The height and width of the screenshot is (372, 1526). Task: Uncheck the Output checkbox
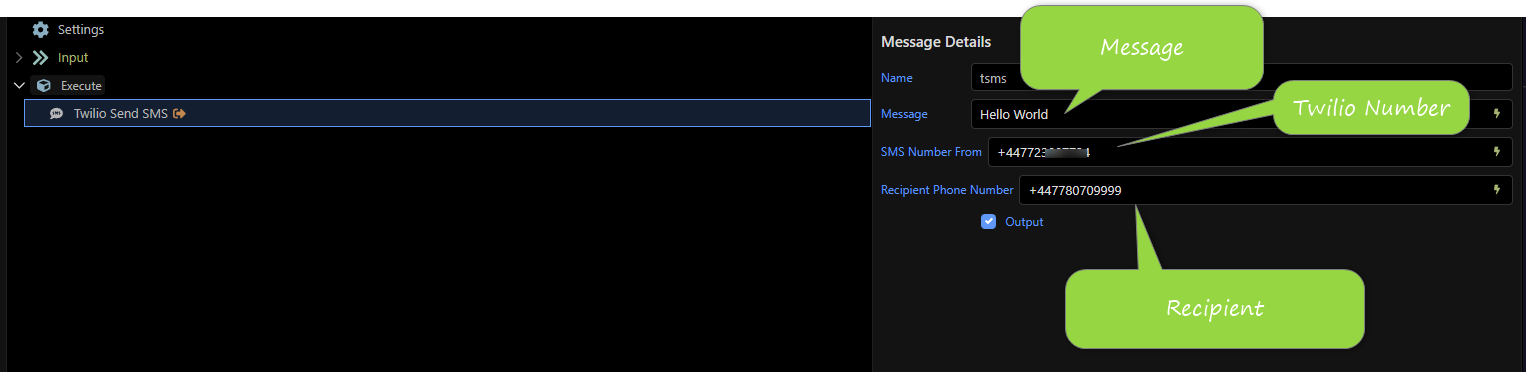coord(989,222)
